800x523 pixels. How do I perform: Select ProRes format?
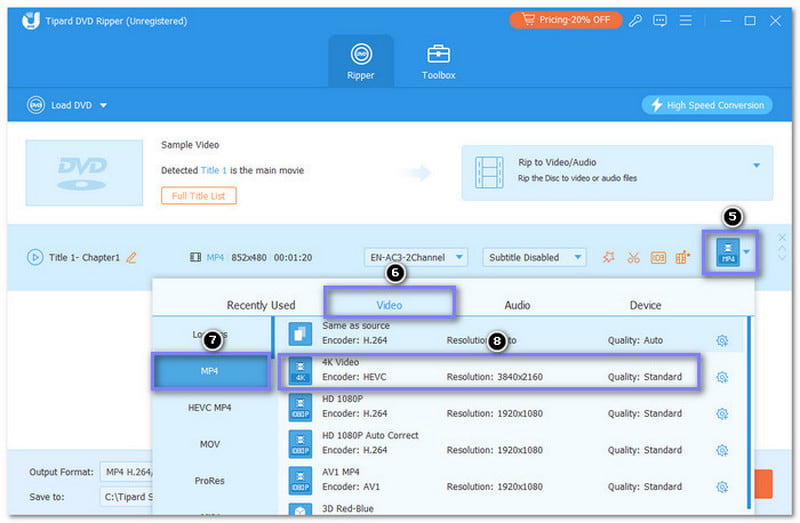coord(210,481)
